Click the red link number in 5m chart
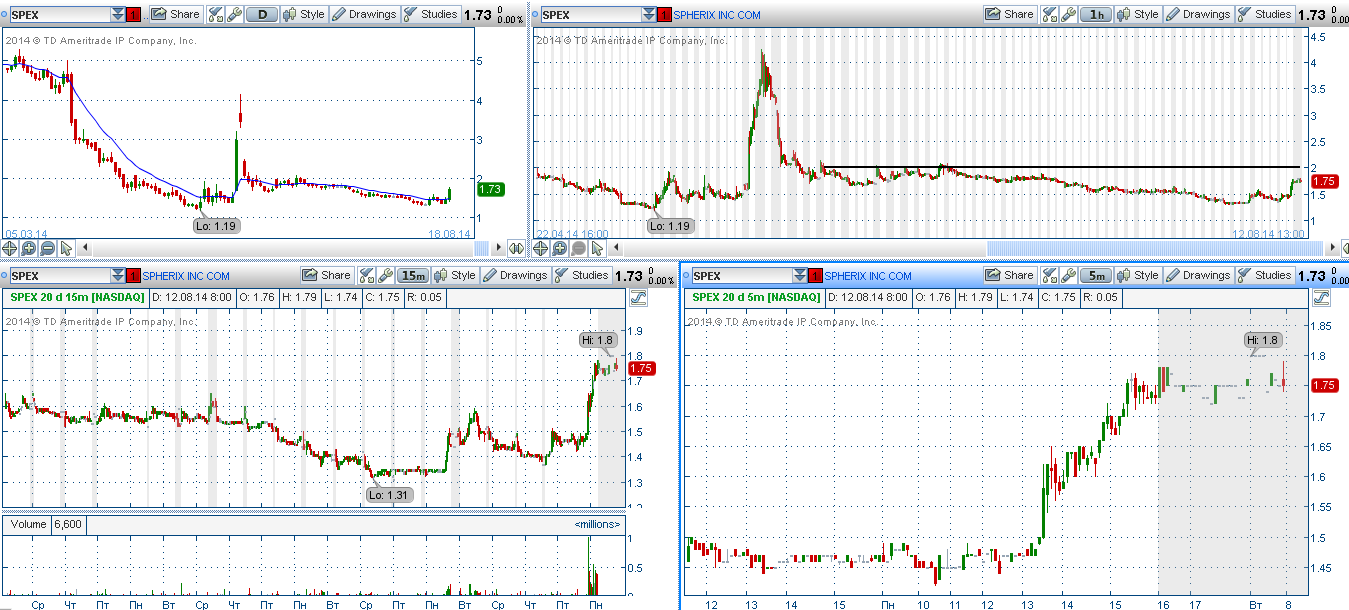Image resolution: width=1349 pixels, height=610 pixels. [x=815, y=276]
